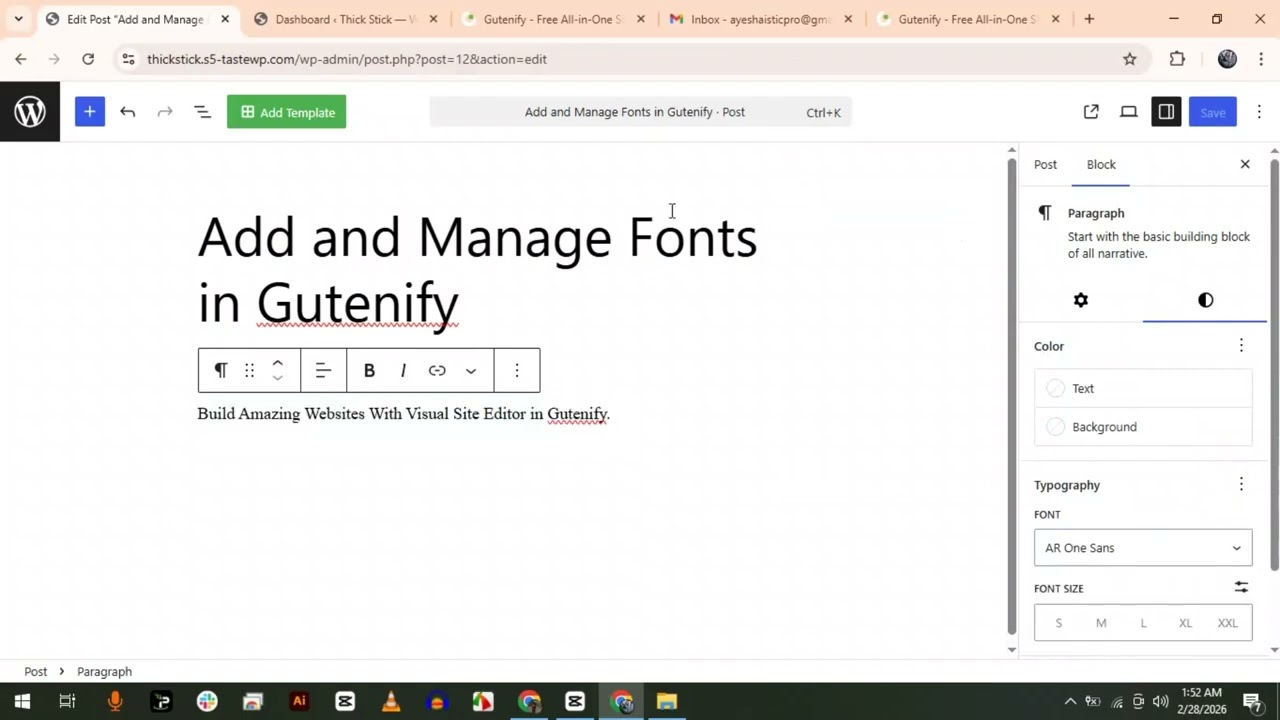The image size is (1280, 720).
Task: Toggle custom font size control
Action: click(x=1241, y=588)
